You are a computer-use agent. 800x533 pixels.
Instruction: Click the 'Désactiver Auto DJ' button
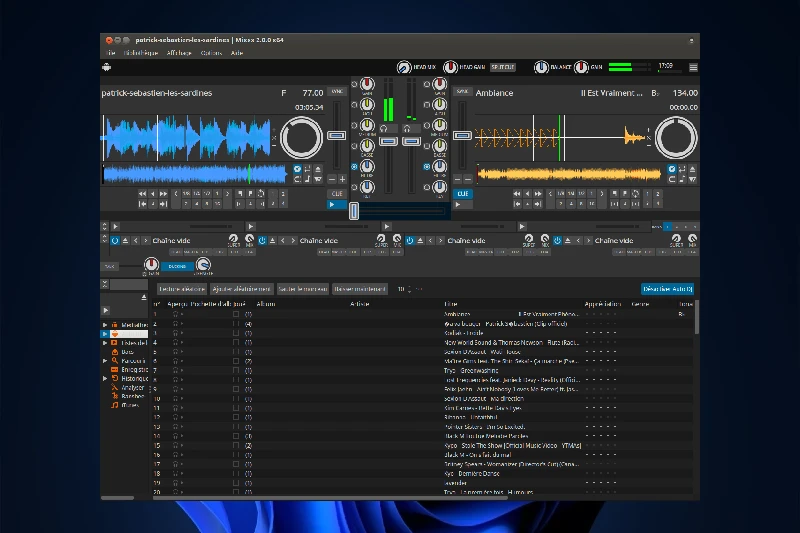pyautogui.click(x=667, y=289)
